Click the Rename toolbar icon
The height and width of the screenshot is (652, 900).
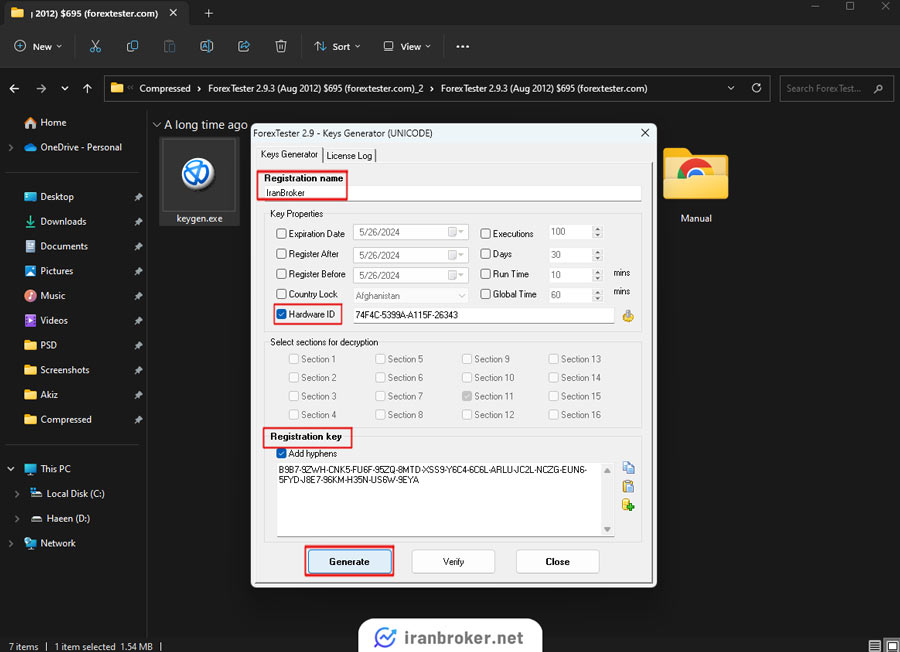(x=207, y=46)
